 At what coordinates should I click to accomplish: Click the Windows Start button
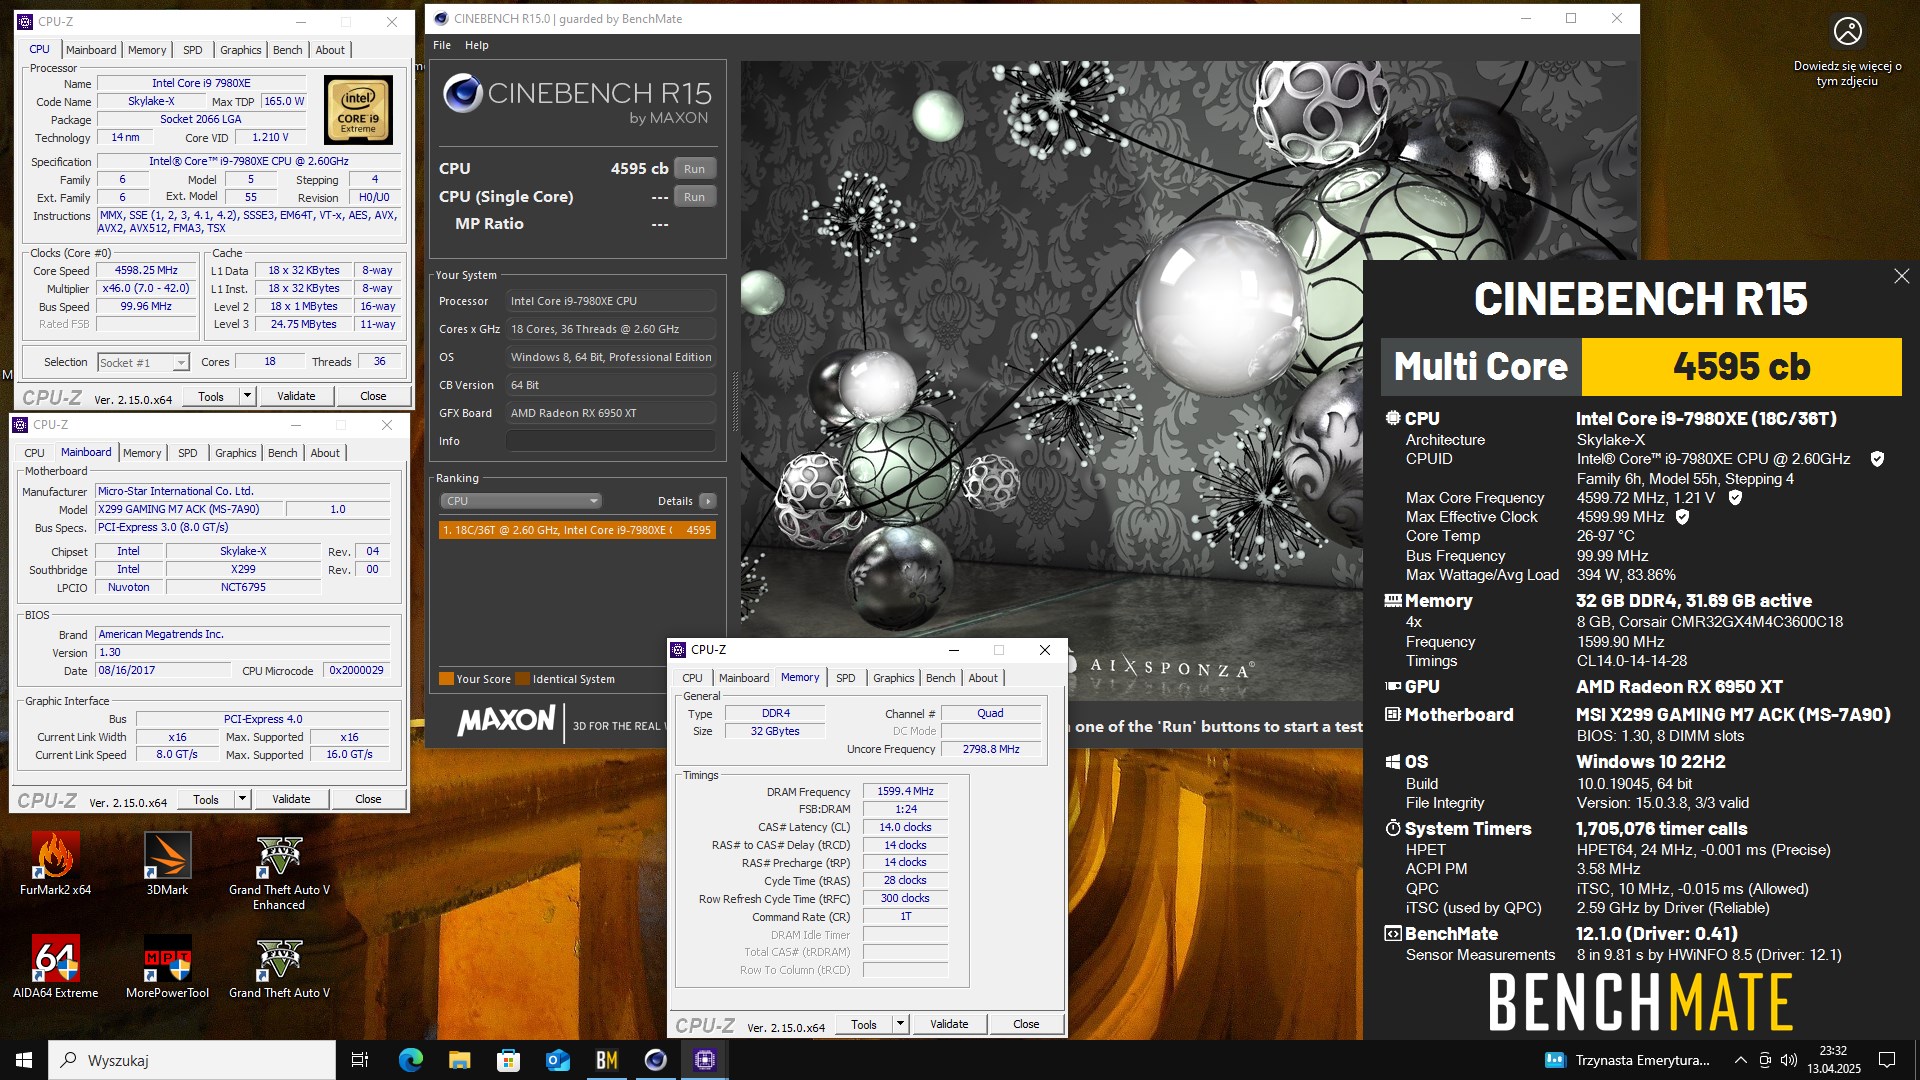[x=24, y=1060]
